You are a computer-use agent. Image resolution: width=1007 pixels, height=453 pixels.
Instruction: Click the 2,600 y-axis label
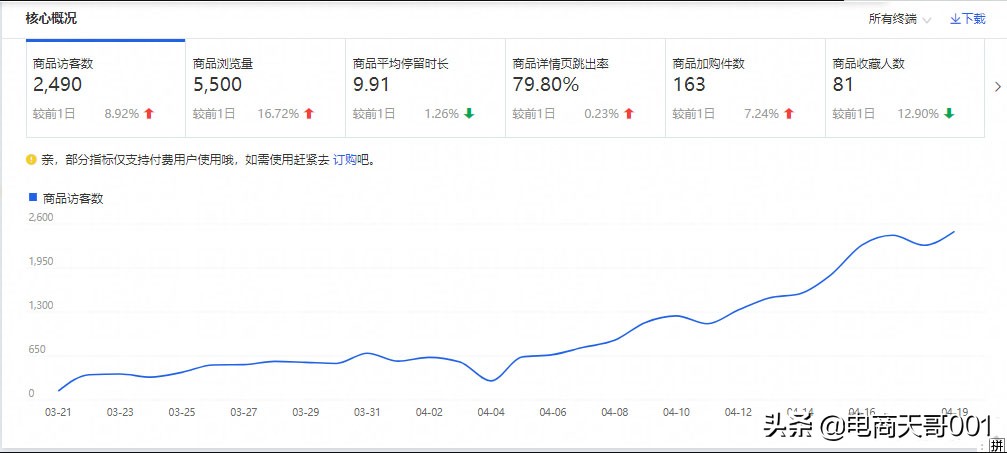(x=40, y=217)
